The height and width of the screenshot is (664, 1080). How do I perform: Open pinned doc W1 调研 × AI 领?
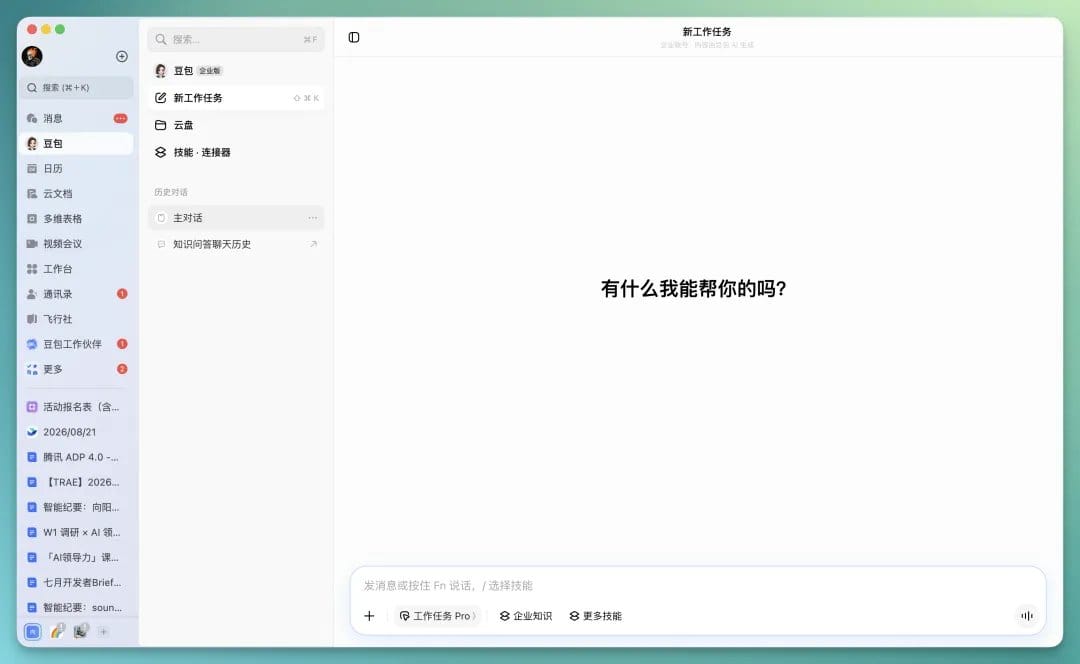click(x=76, y=532)
